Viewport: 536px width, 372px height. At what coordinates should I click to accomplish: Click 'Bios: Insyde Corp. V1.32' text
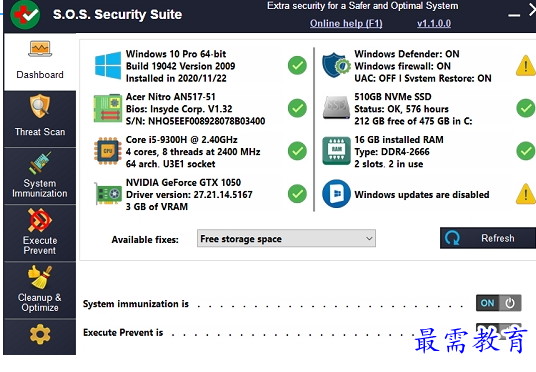click(179, 109)
